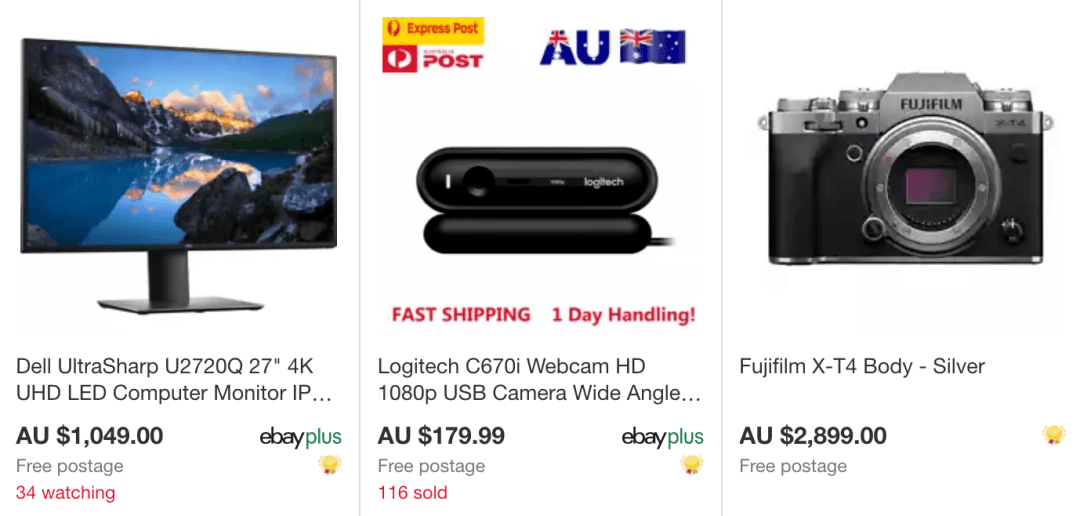The height and width of the screenshot is (516, 1080).
Task: Click the top rated seller badge on Dell listing
Action: 330,466
